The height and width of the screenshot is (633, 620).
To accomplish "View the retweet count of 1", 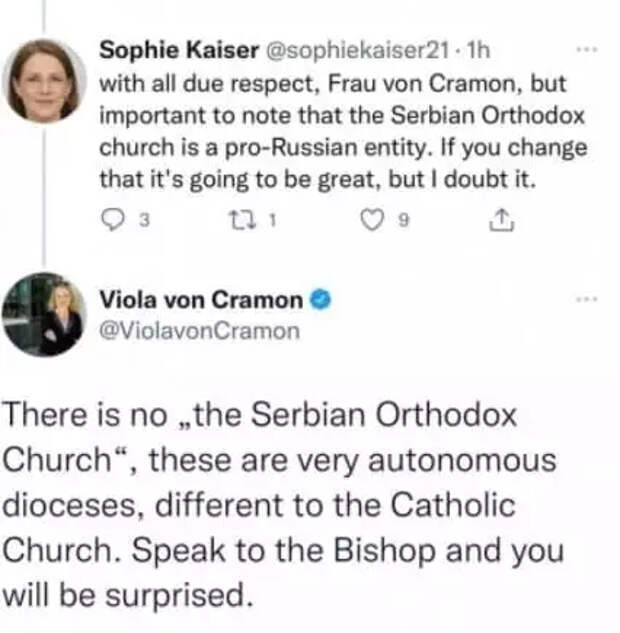I will pyautogui.click(x=272, y=220).
